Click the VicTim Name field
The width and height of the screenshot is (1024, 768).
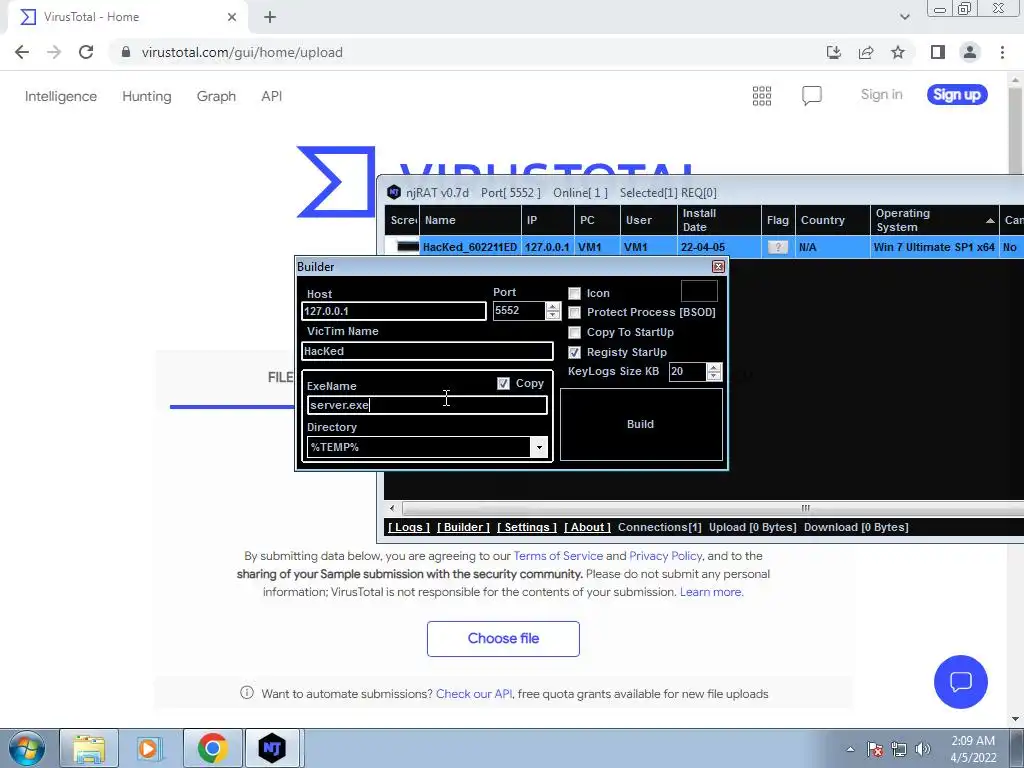(428, 351)
